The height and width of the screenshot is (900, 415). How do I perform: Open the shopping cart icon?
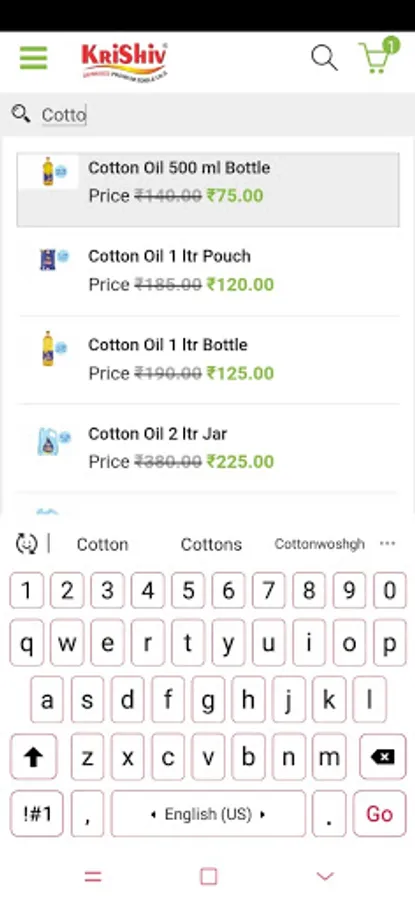[x=379, y=56]
